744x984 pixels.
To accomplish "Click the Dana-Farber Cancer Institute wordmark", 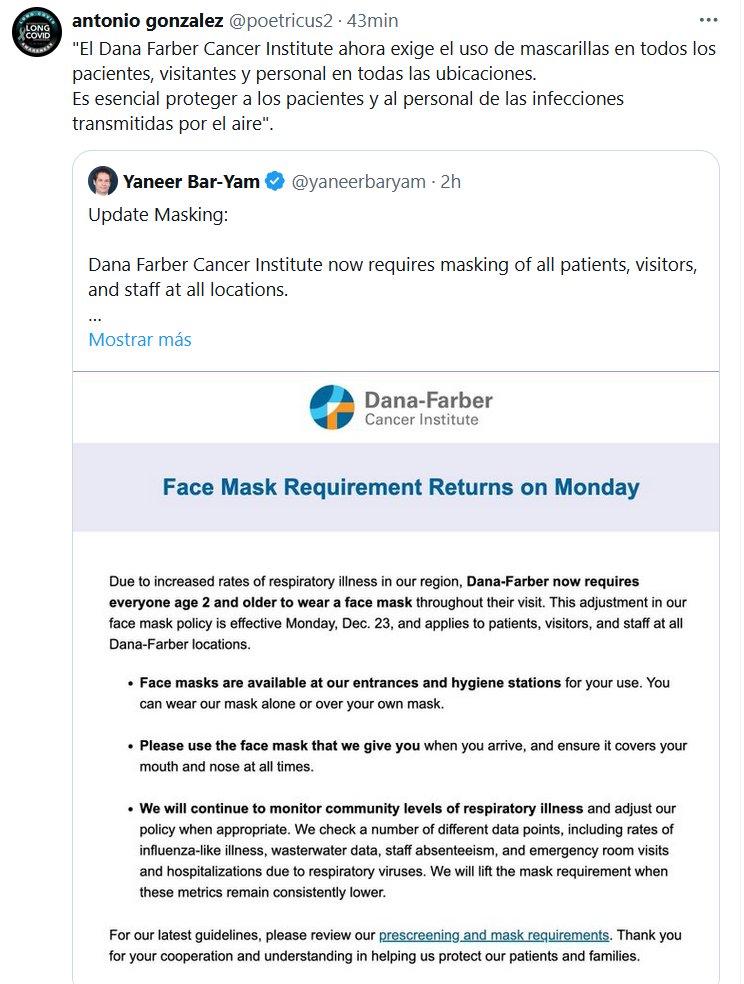I will coord(427,408).
